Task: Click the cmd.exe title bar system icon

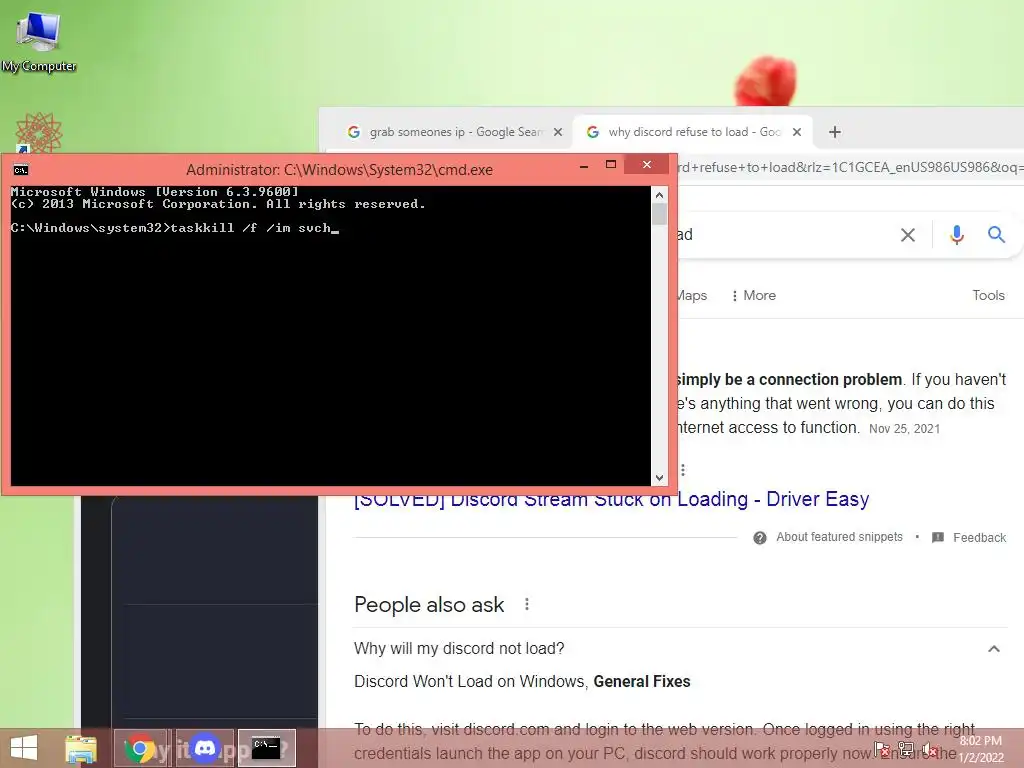Action: point(21,170)
